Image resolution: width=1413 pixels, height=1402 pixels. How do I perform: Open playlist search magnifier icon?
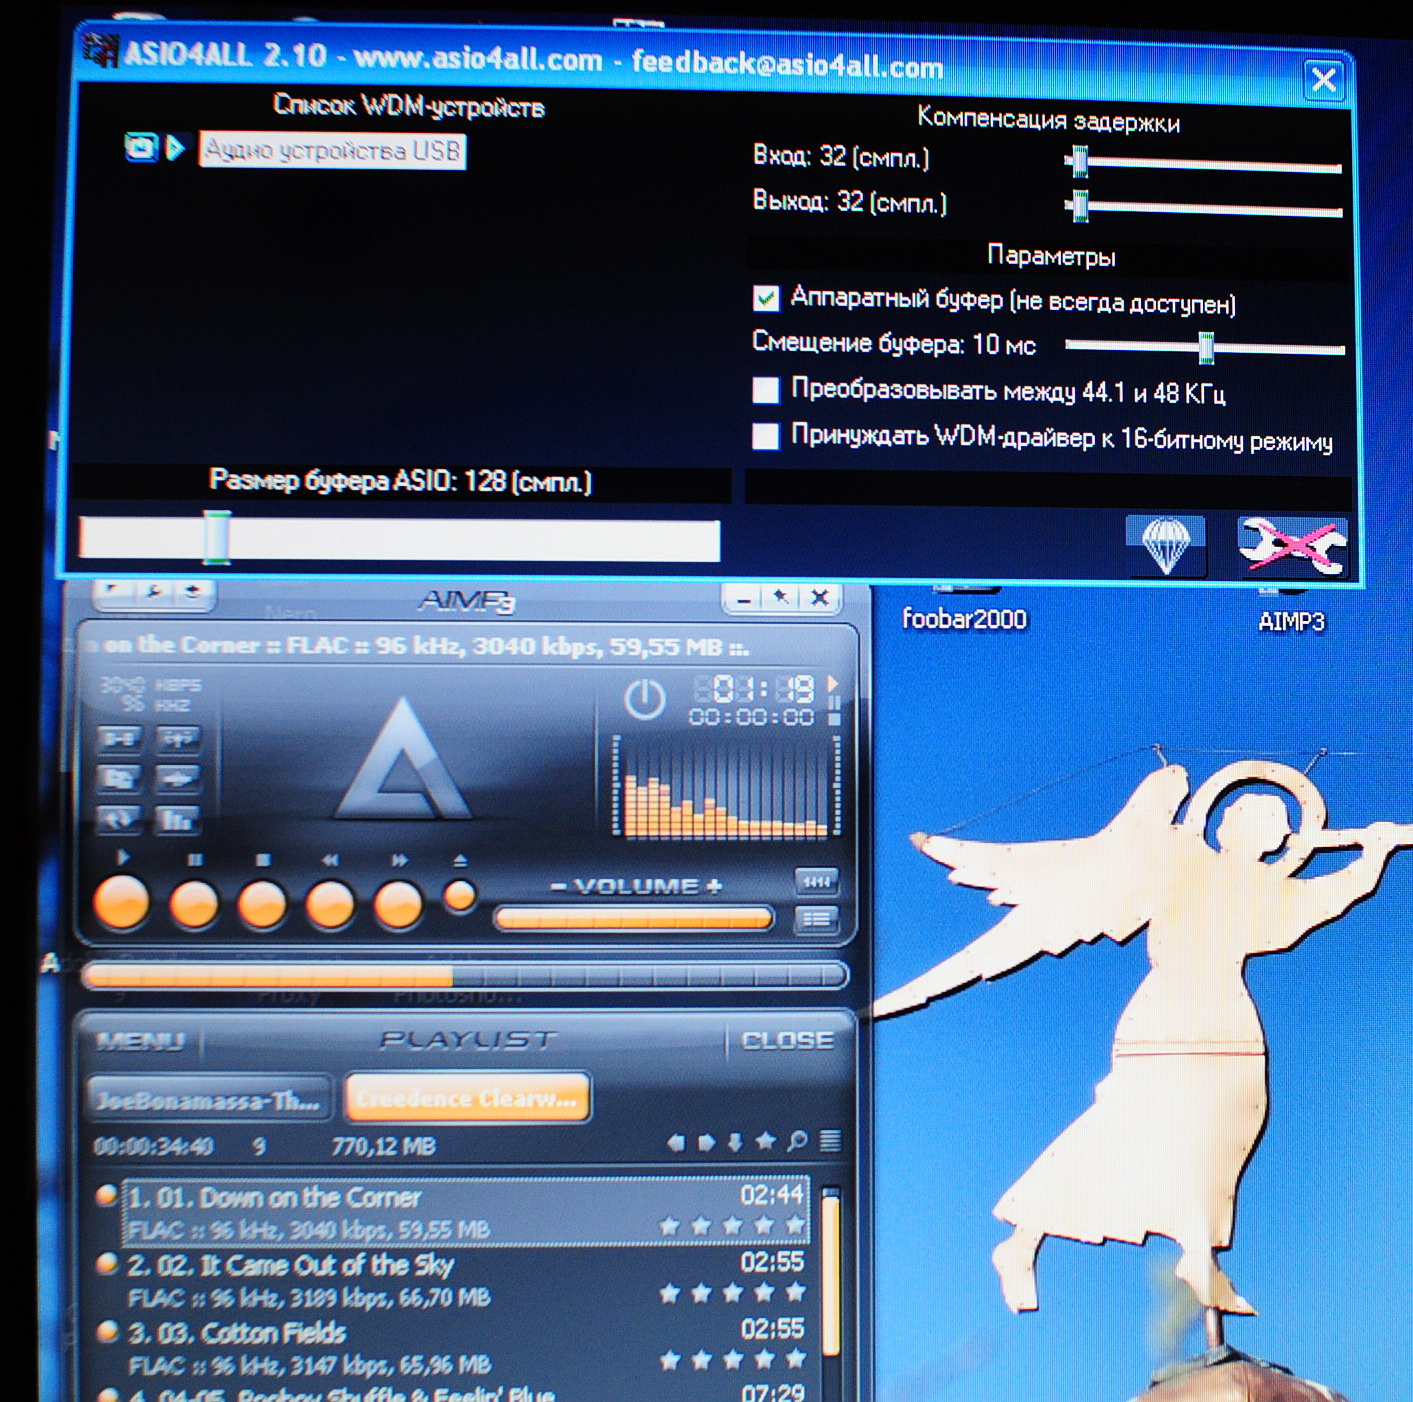(797, 1141)
